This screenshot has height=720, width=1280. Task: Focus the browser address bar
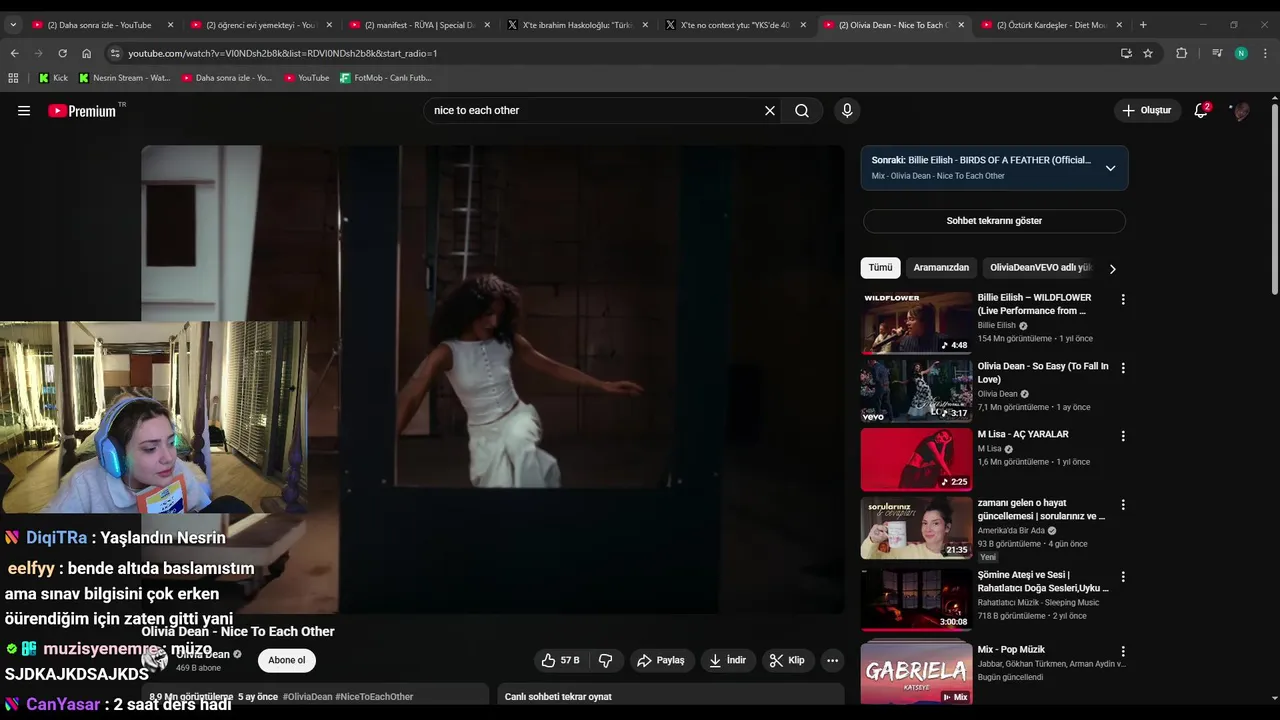coord(610,53)
